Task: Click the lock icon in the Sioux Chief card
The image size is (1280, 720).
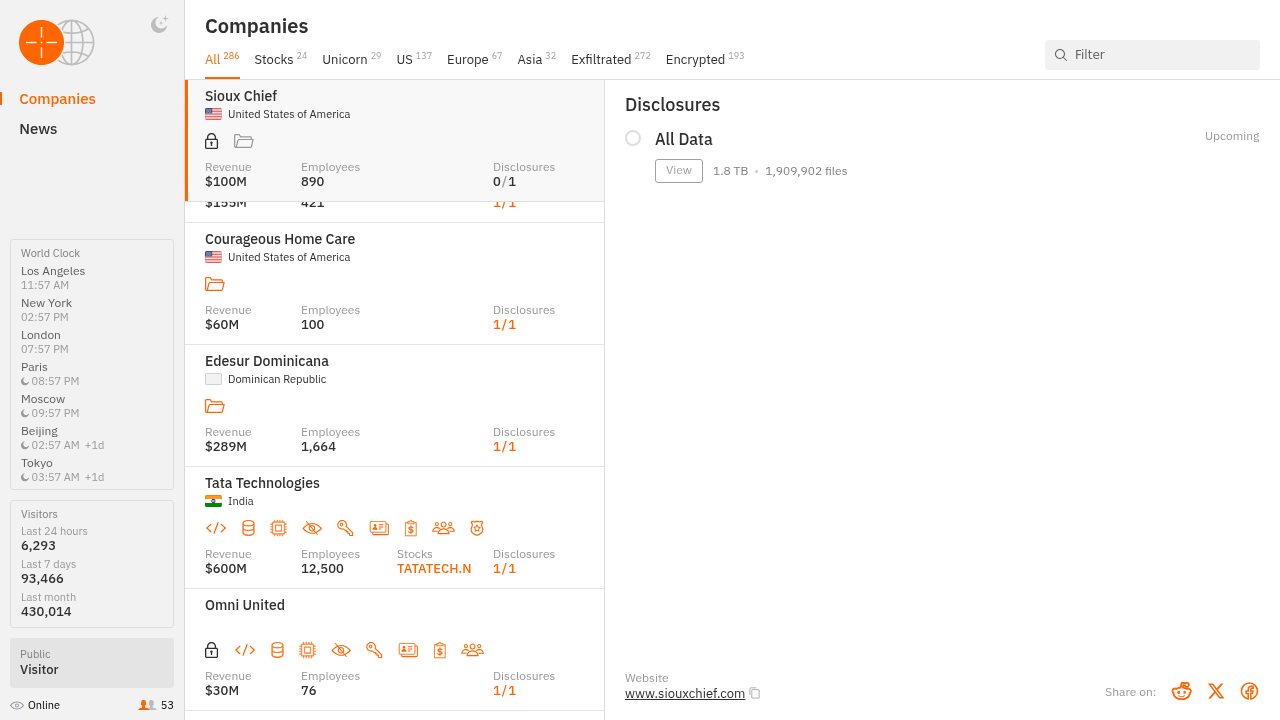Action: [x=212, y=141]
